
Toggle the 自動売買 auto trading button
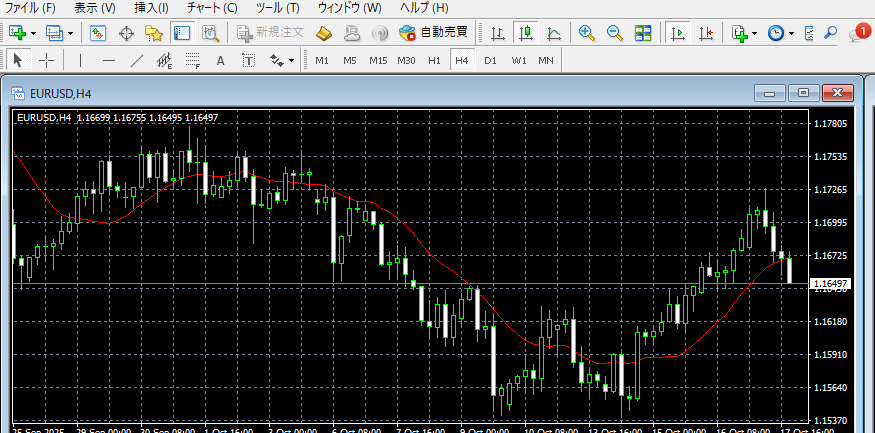pyautogui.click(x=433, y=33)
